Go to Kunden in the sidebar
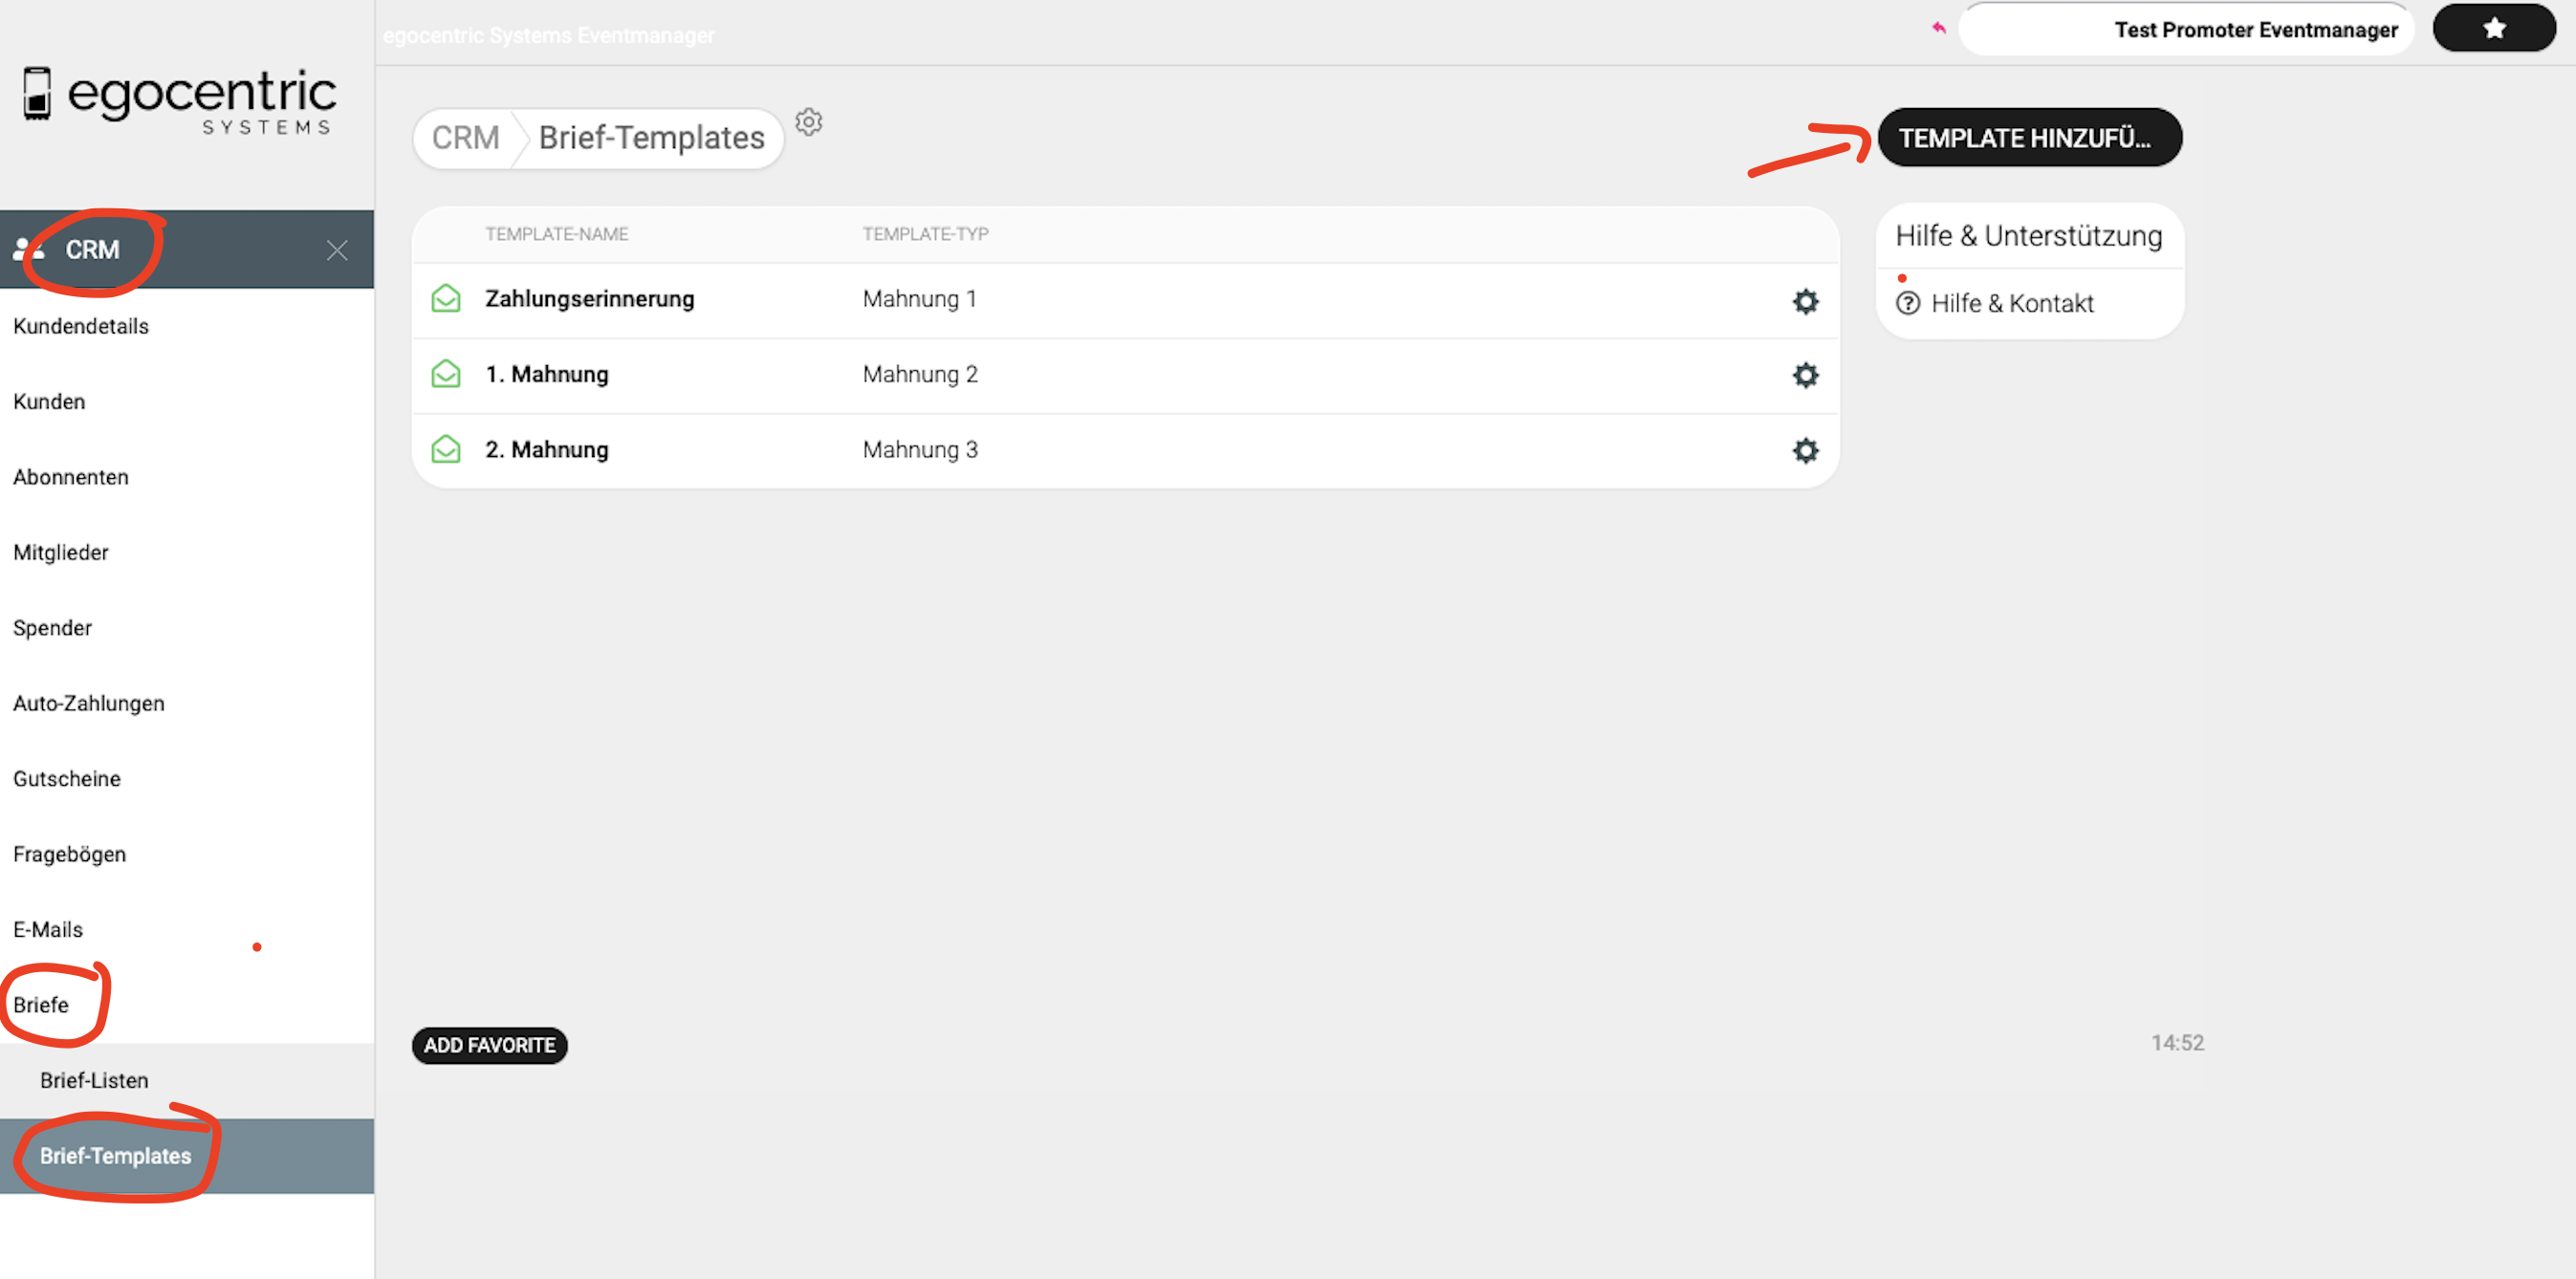The height and width of the screenshot is (1279, 2576). coord(49,401)
